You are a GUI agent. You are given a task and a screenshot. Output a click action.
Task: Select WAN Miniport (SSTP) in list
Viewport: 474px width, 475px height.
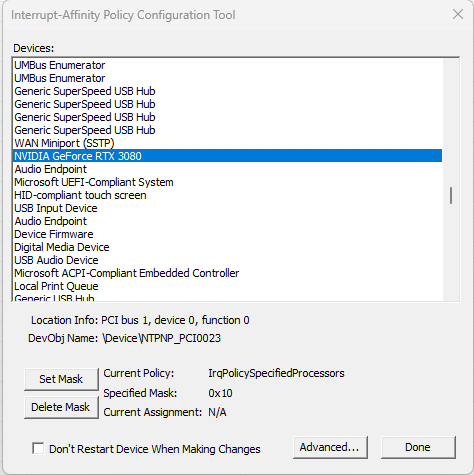pyautogui.click(x=227, y=143)
